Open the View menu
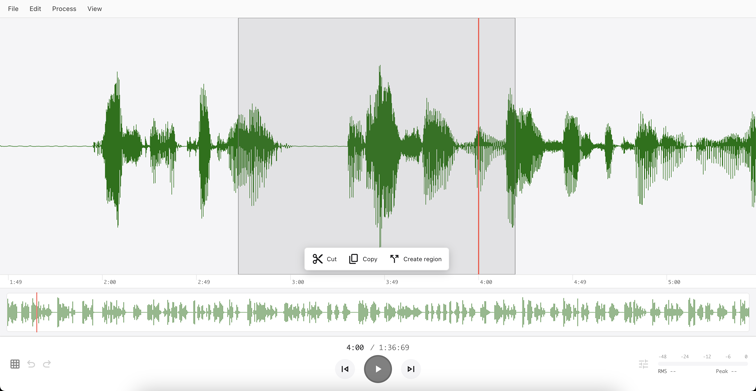 click(x=94, y=9)
